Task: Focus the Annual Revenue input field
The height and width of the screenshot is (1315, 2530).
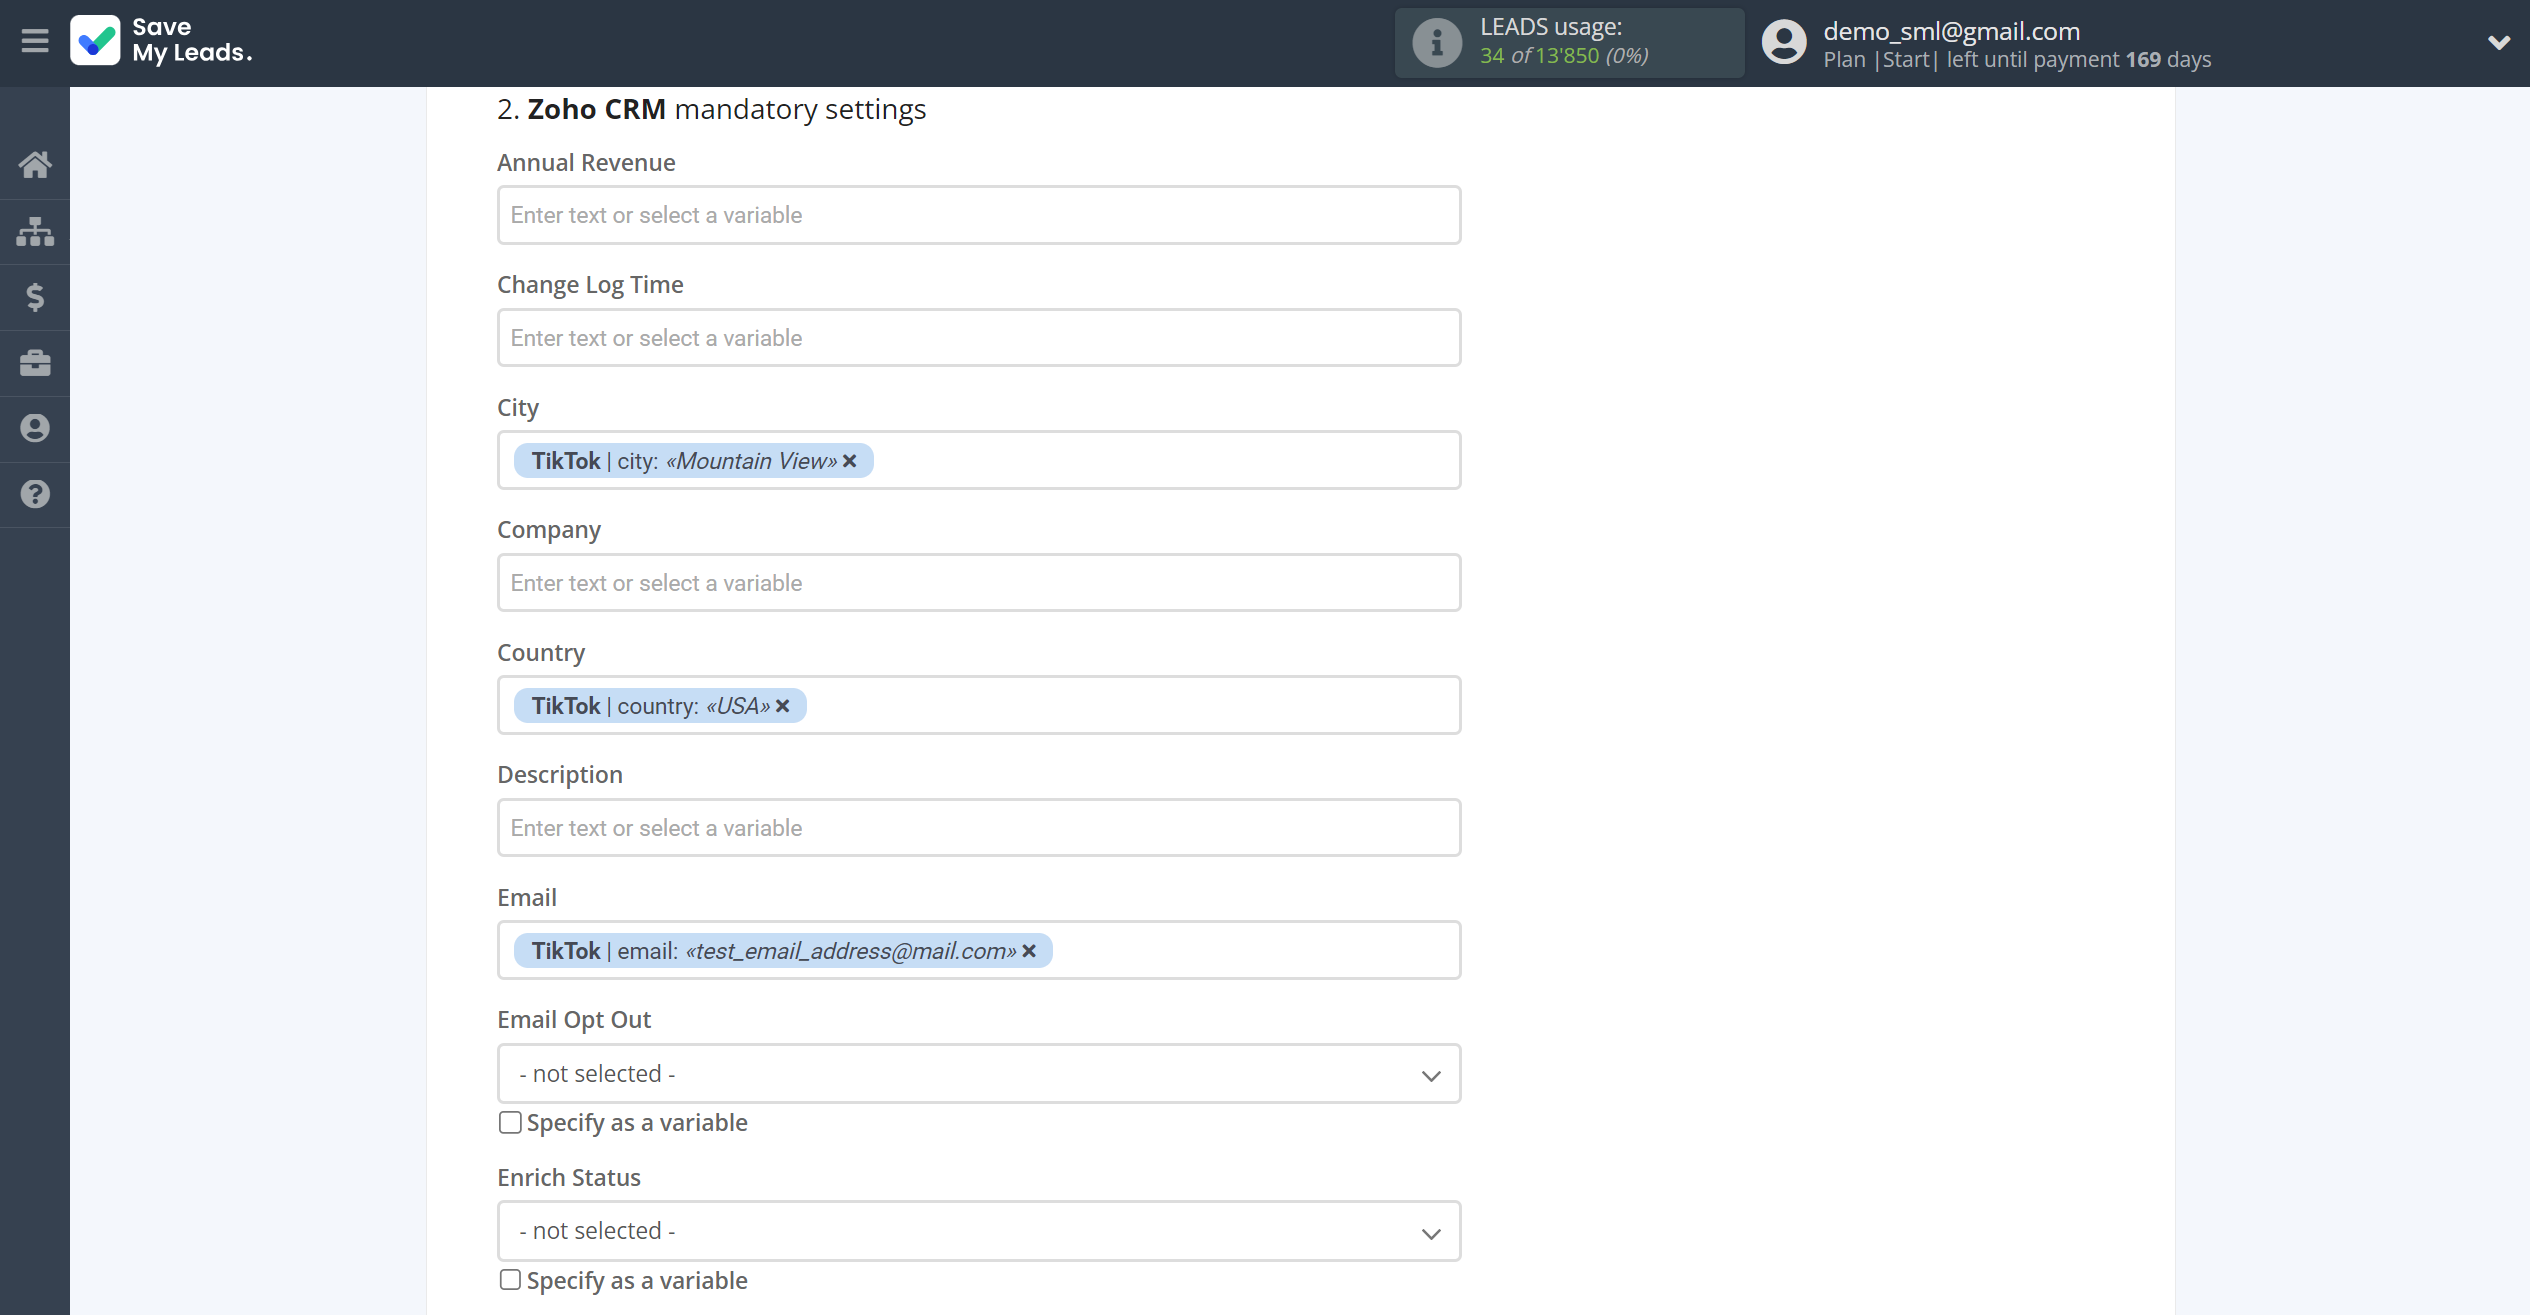Action: pos(979,215)
